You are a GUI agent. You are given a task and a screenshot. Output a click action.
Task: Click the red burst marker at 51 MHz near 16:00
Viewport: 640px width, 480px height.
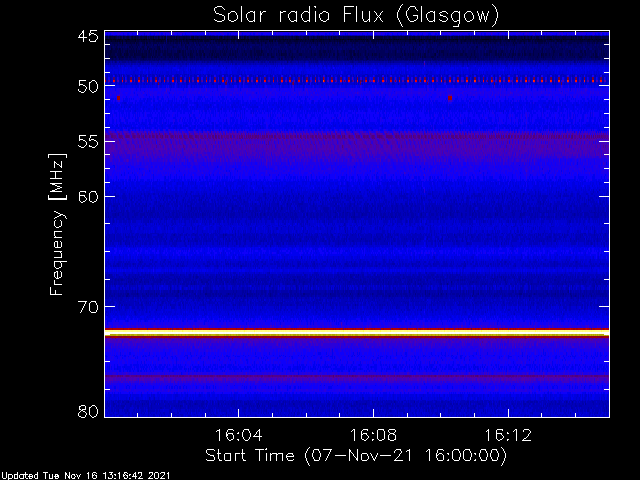(x=118, y=98)
